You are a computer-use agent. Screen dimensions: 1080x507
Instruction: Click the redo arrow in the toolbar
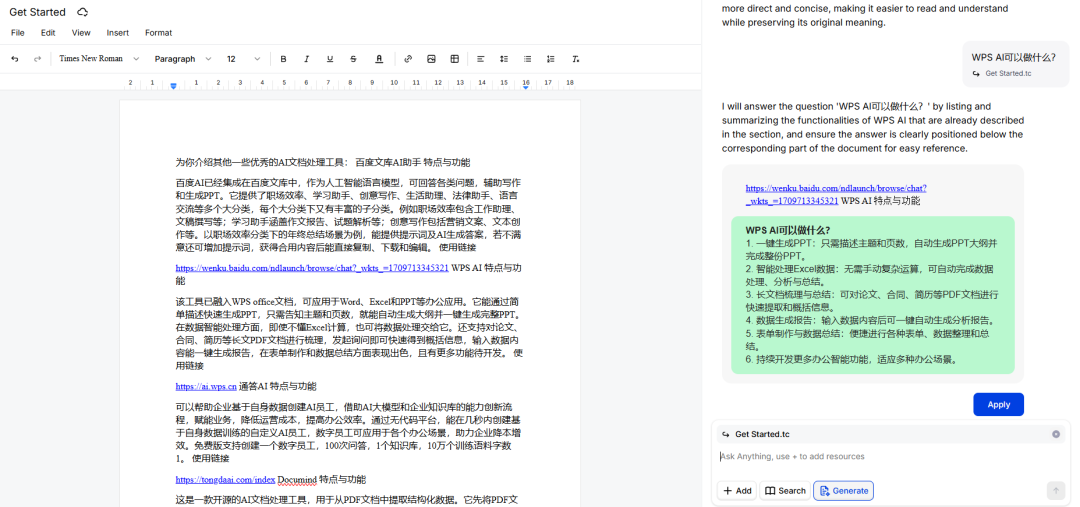coord(37,59)
